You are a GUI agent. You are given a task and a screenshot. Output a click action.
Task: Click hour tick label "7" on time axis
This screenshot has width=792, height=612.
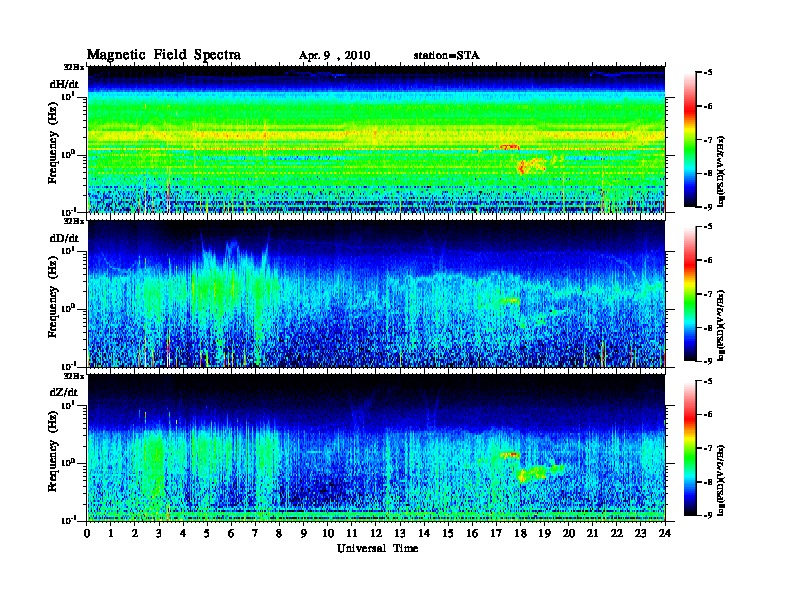click(255, 534)
